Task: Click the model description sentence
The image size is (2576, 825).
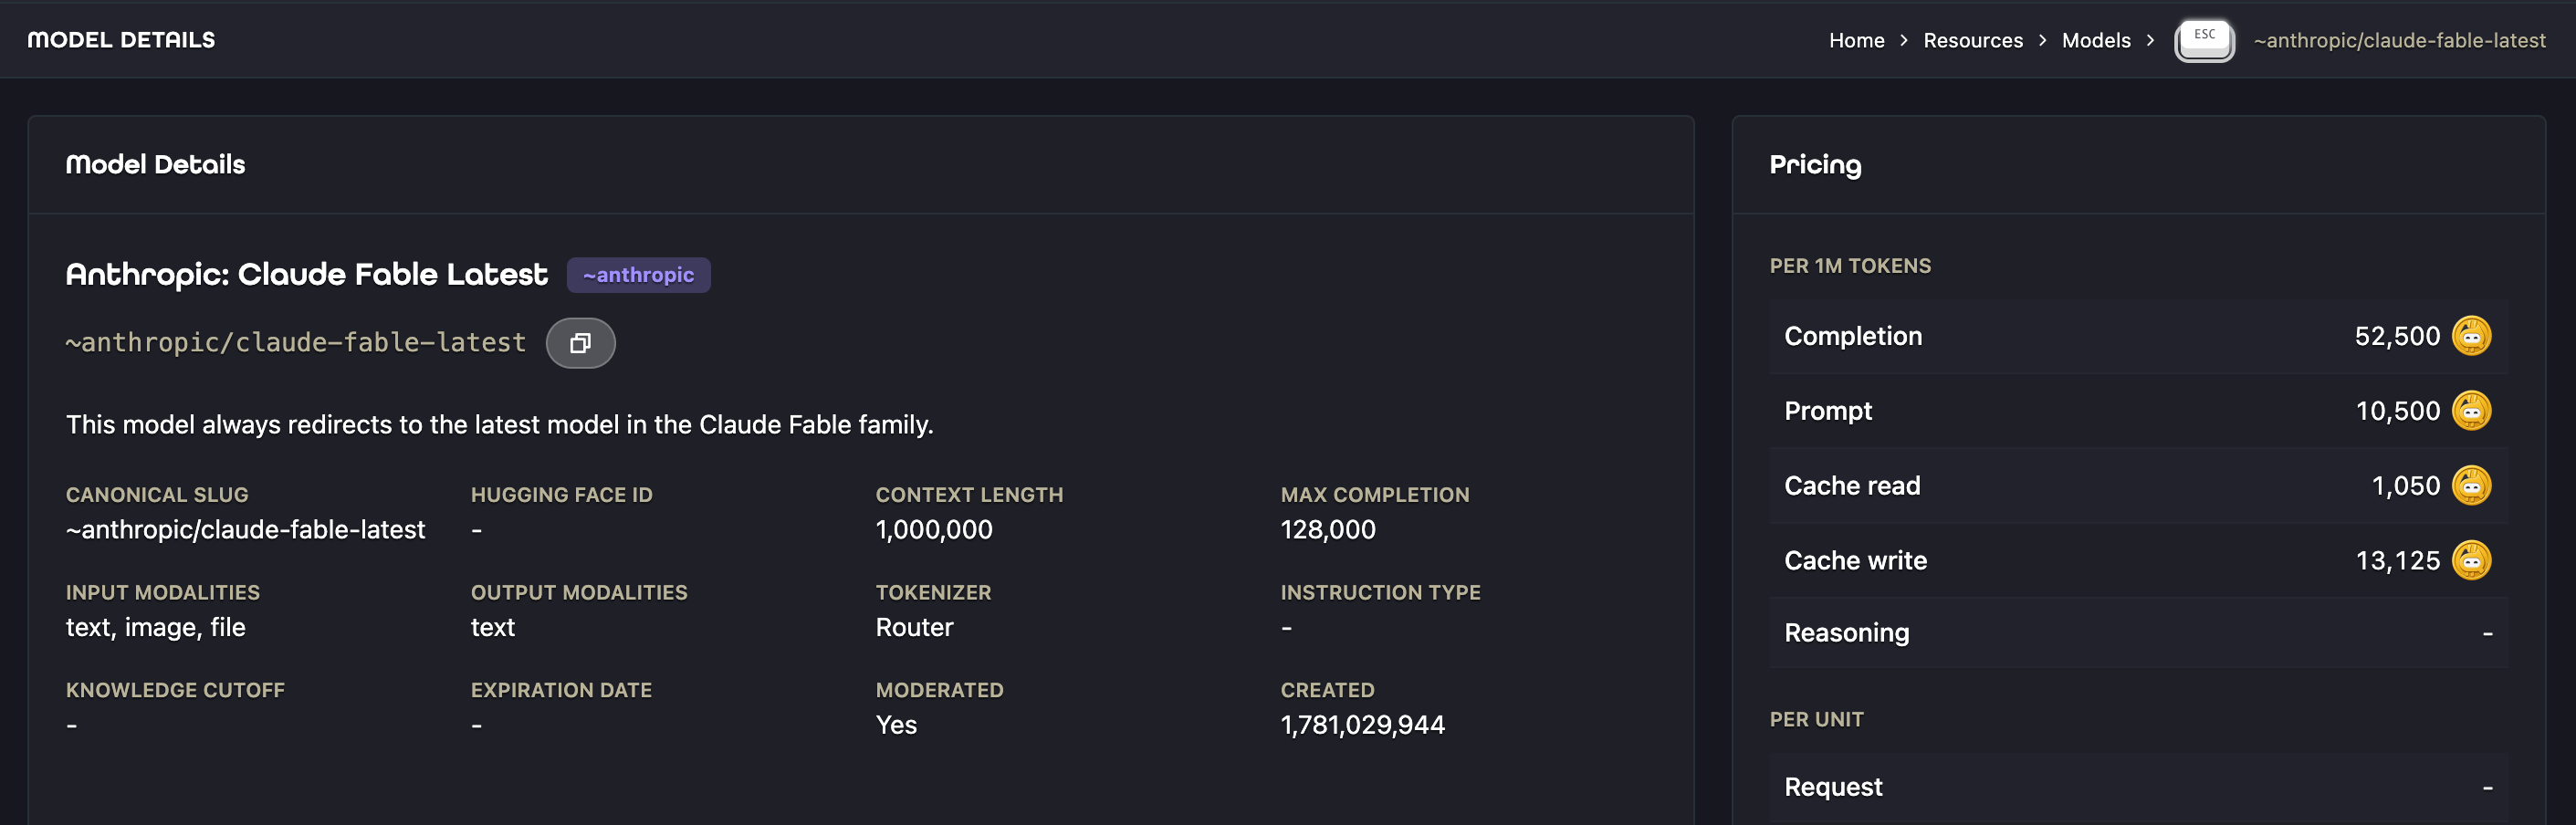Action: (x=499, y=425)
